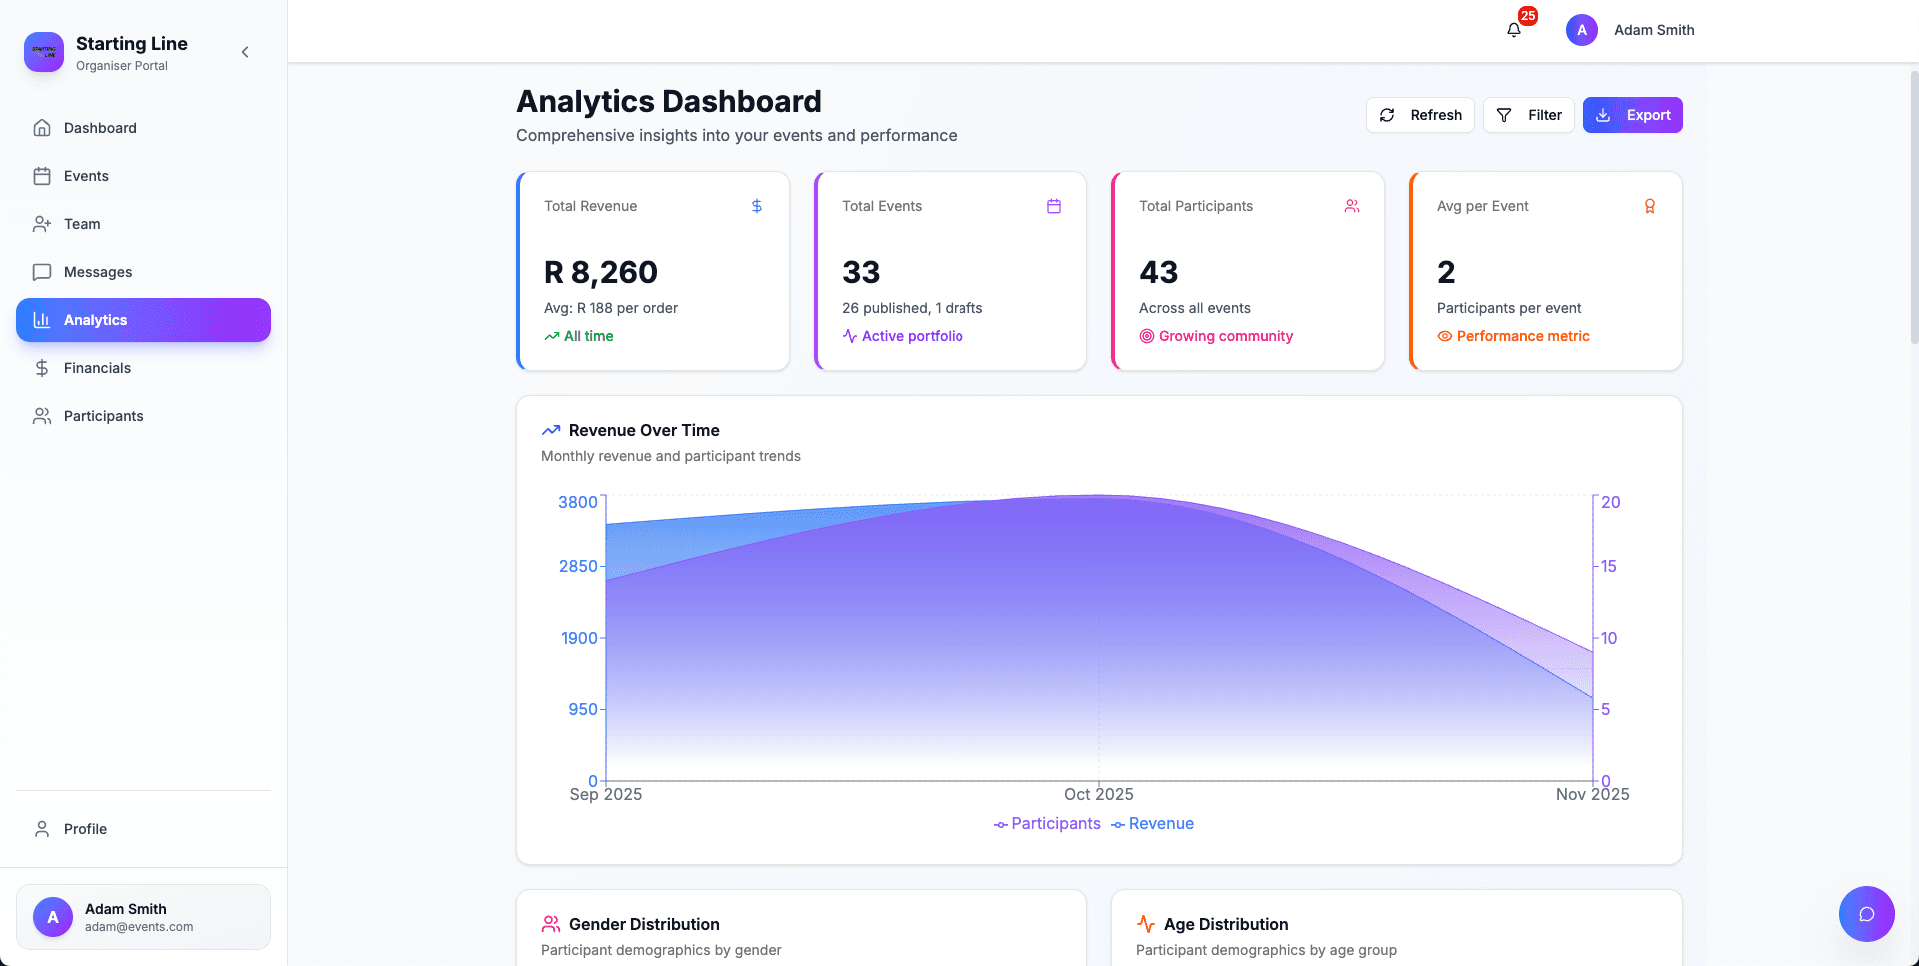Click the Starting Line logo
This screenshot has height=966, width=1919.
click(43, 51)
